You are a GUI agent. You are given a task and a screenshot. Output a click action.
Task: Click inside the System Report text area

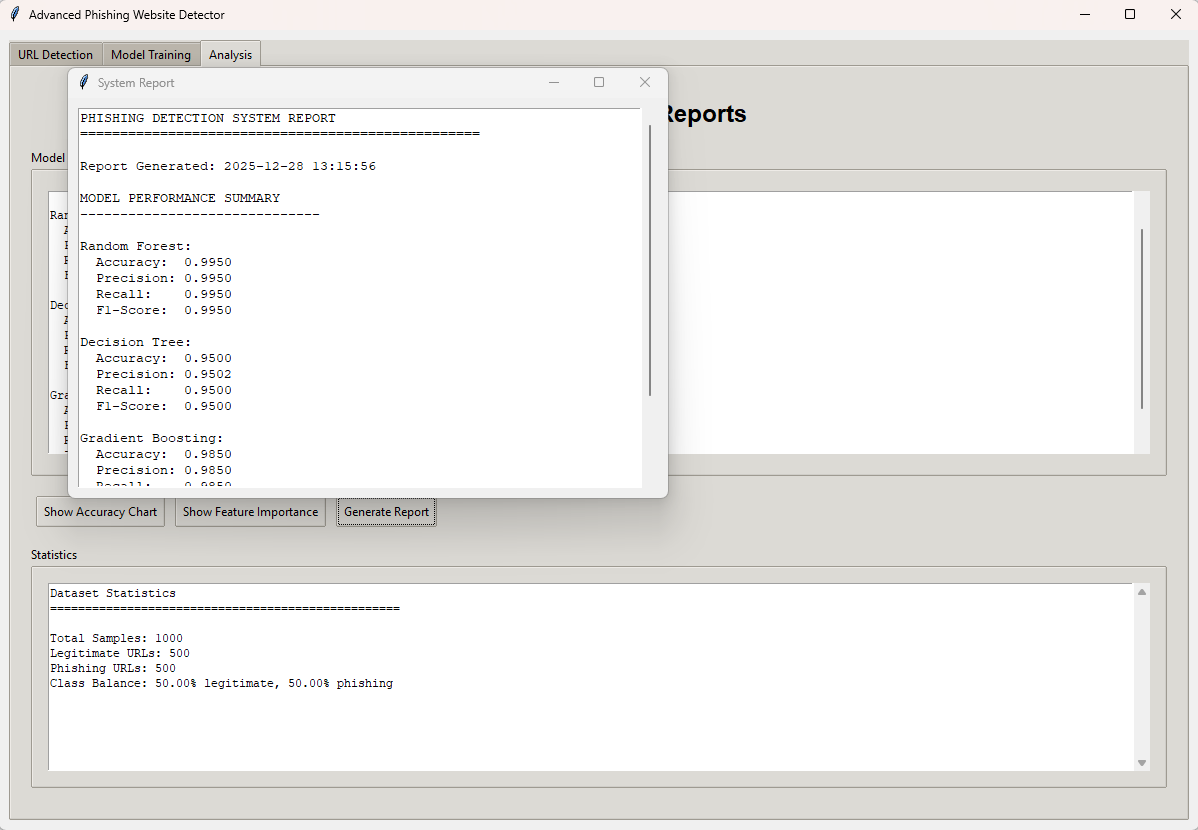[x=400, y=300]
